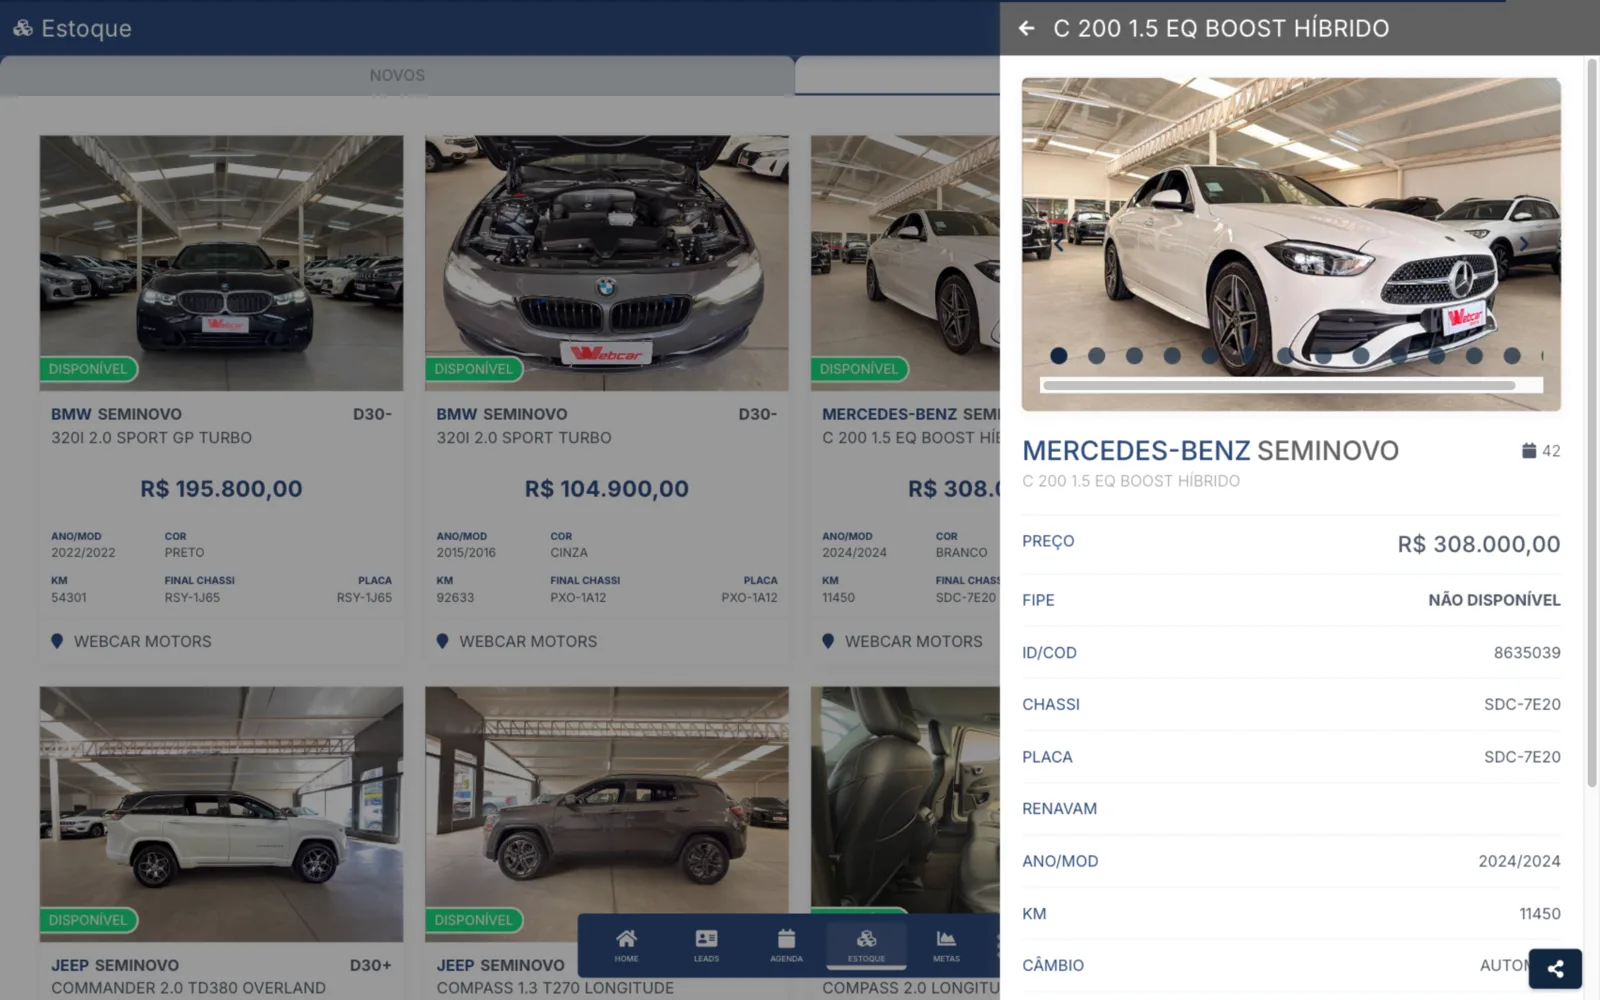Click the D30+ tag on the Jeep Commander card
The height and width of the screenshot is (1000, 1600).
coord(371,965)
